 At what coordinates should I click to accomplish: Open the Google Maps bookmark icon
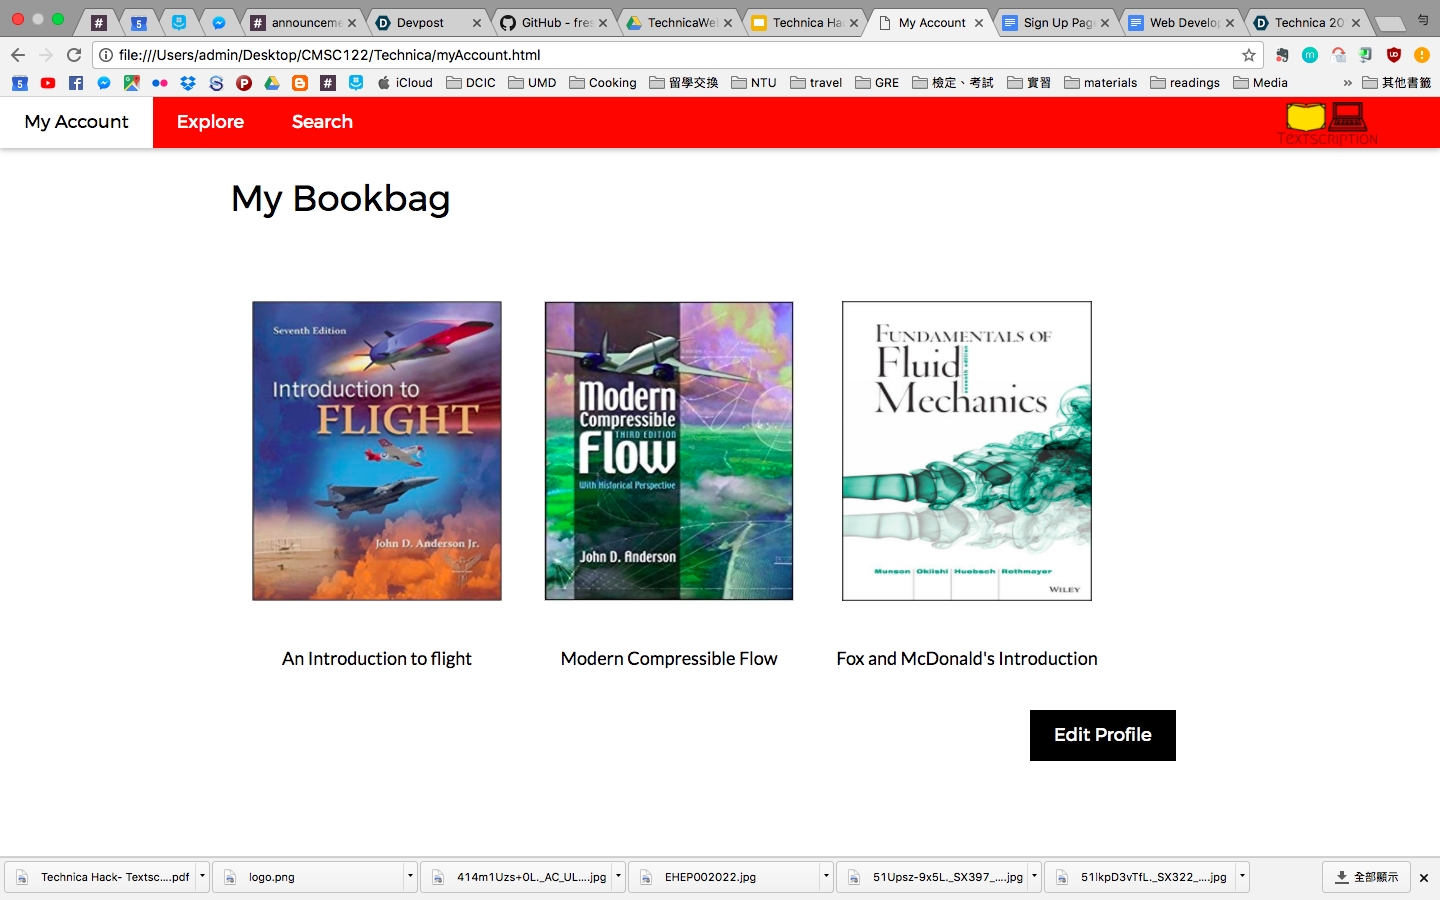pos(131,83)
